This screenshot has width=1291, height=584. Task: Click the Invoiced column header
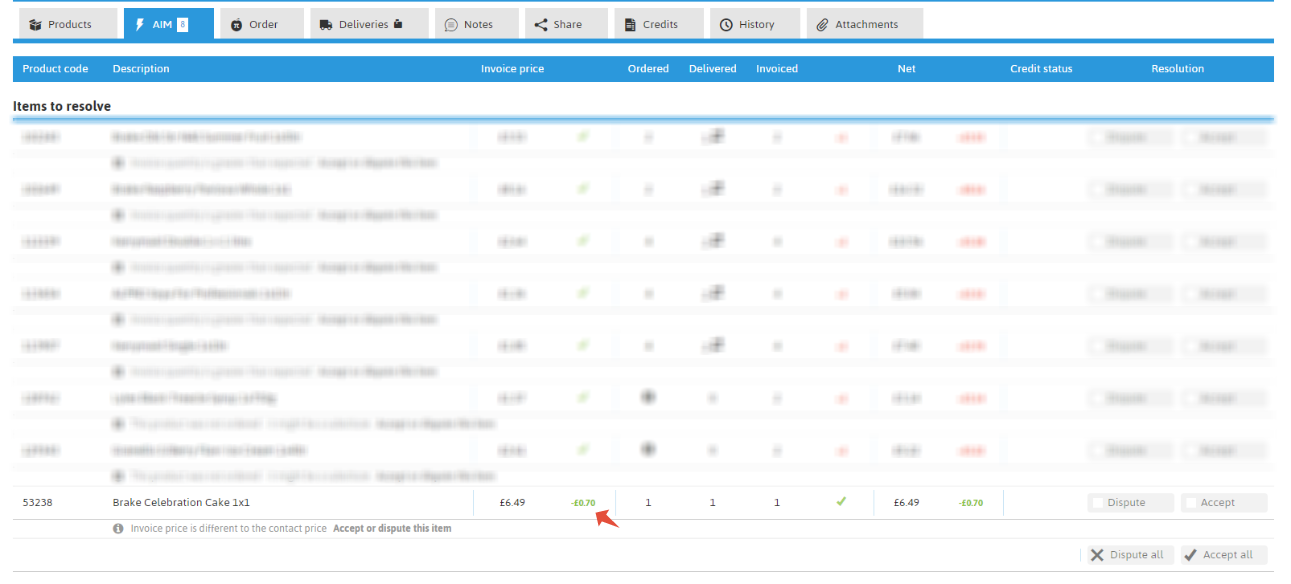[x=777, y=69]
